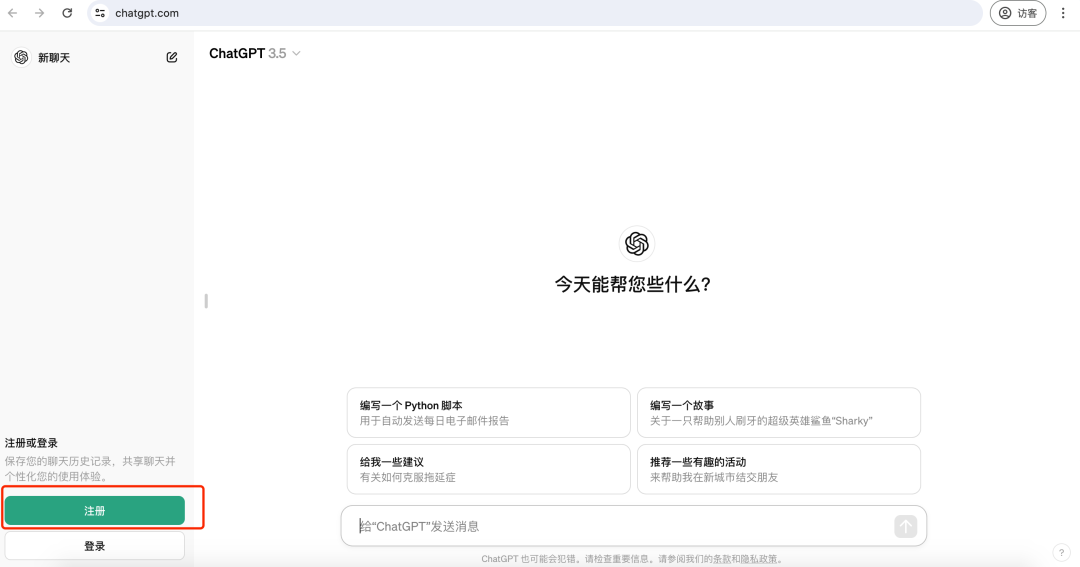
Task: Open the help question mark icon
Action: point(1061,553)
